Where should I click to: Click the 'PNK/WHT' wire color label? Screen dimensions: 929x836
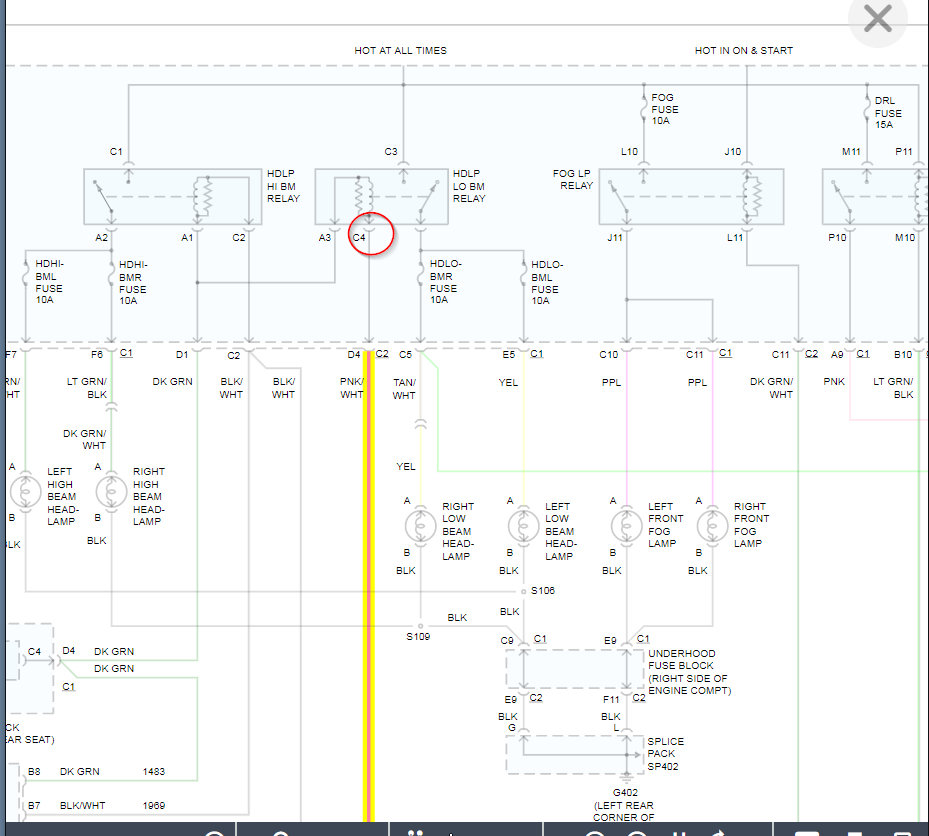click(x=351, y=388)
